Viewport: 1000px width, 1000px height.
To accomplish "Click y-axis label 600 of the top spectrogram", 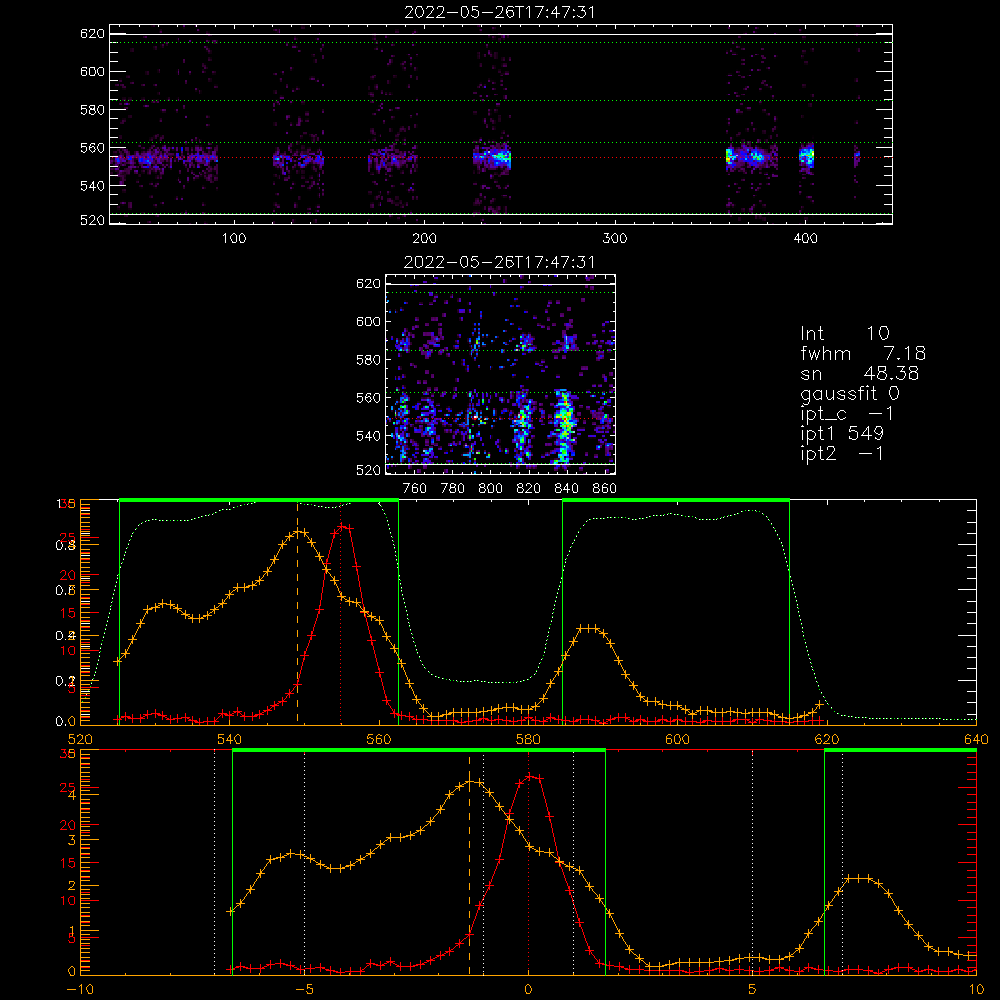I will (92, 71).
